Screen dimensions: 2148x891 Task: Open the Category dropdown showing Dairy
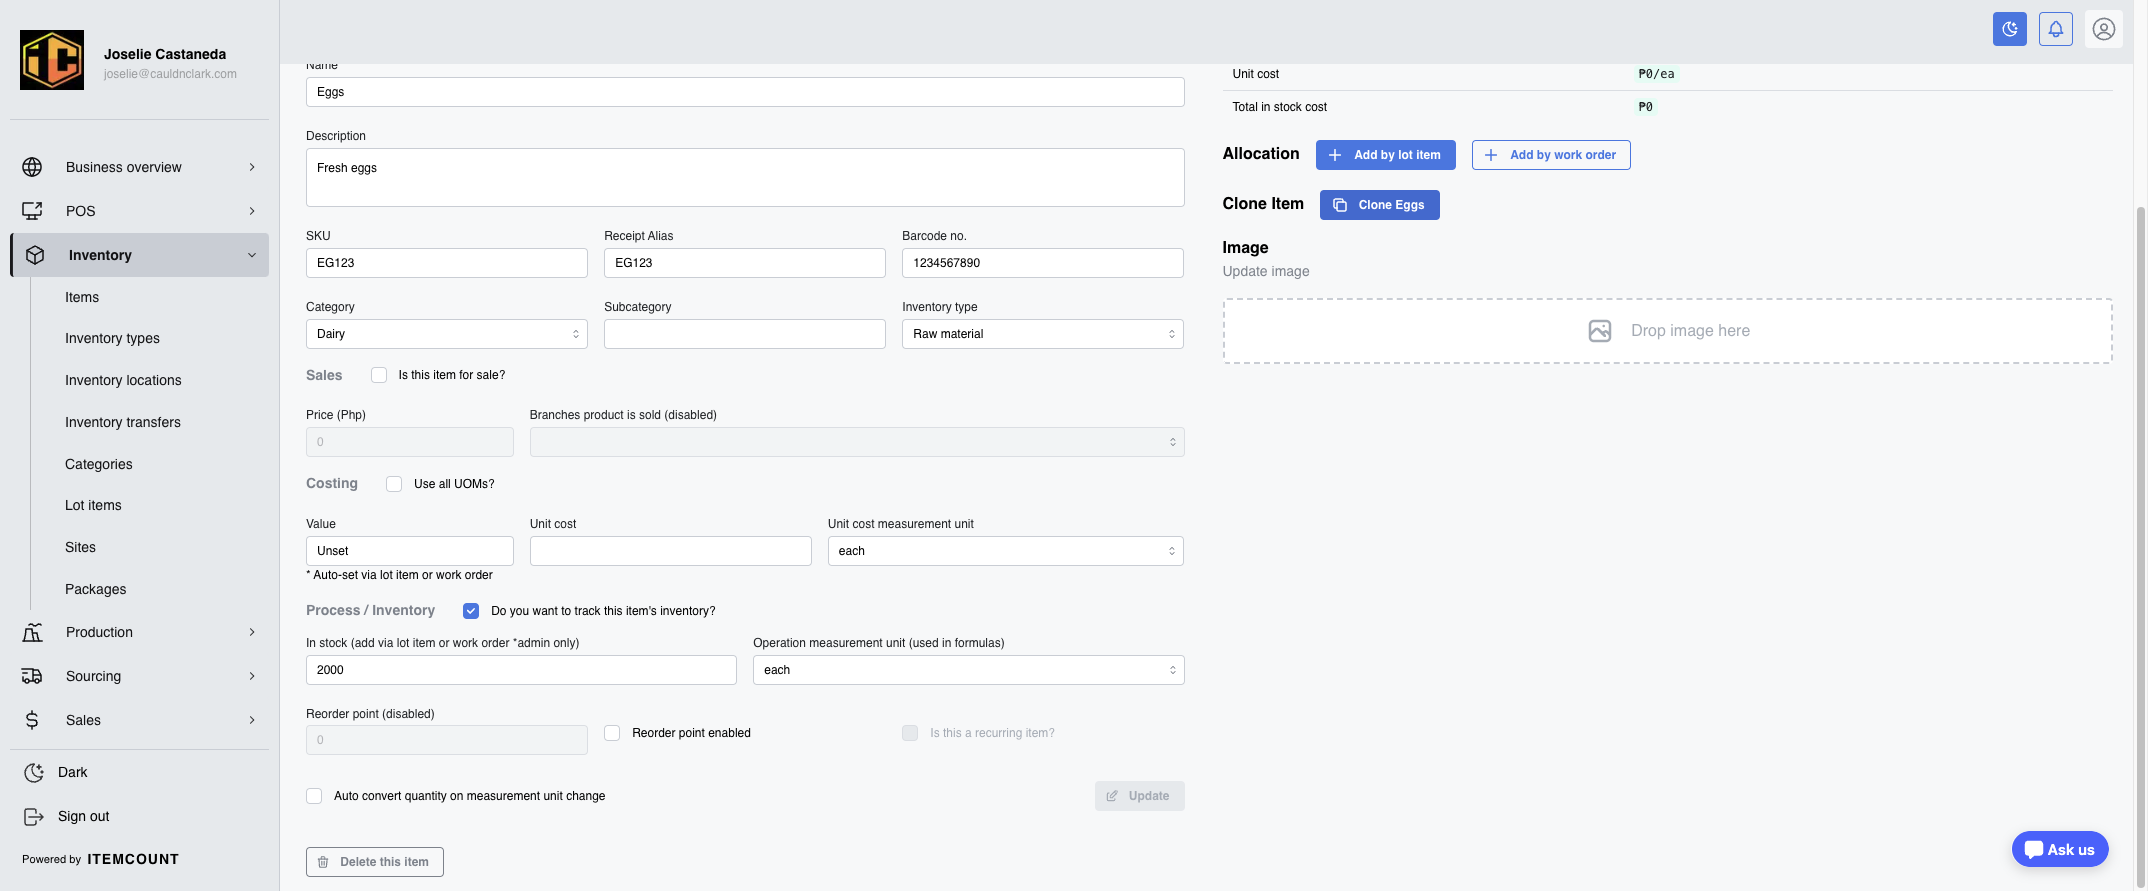[x=447, y=334]
